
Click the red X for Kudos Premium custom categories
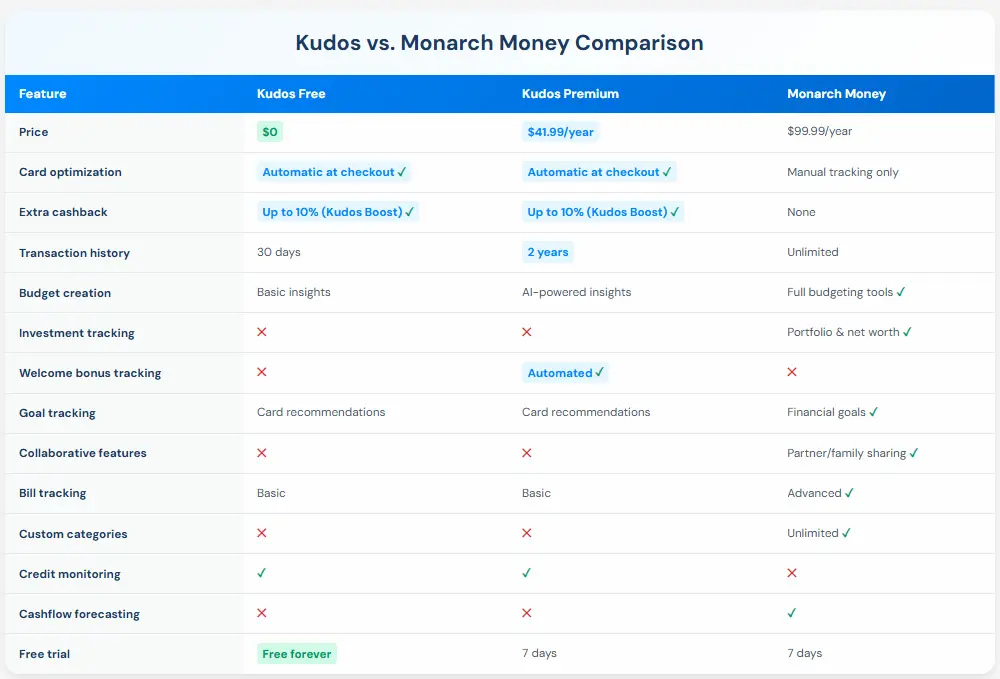[x=527, y=533]
